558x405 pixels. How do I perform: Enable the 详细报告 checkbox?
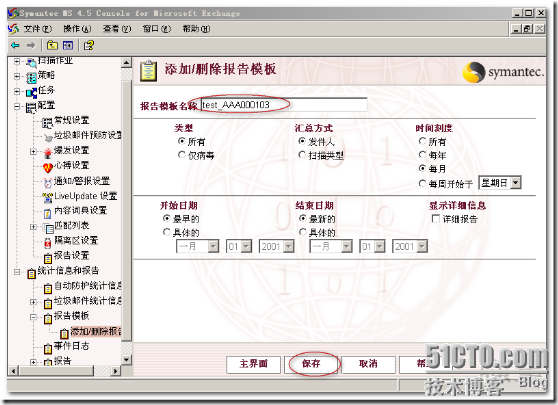[x=435, y=218]
